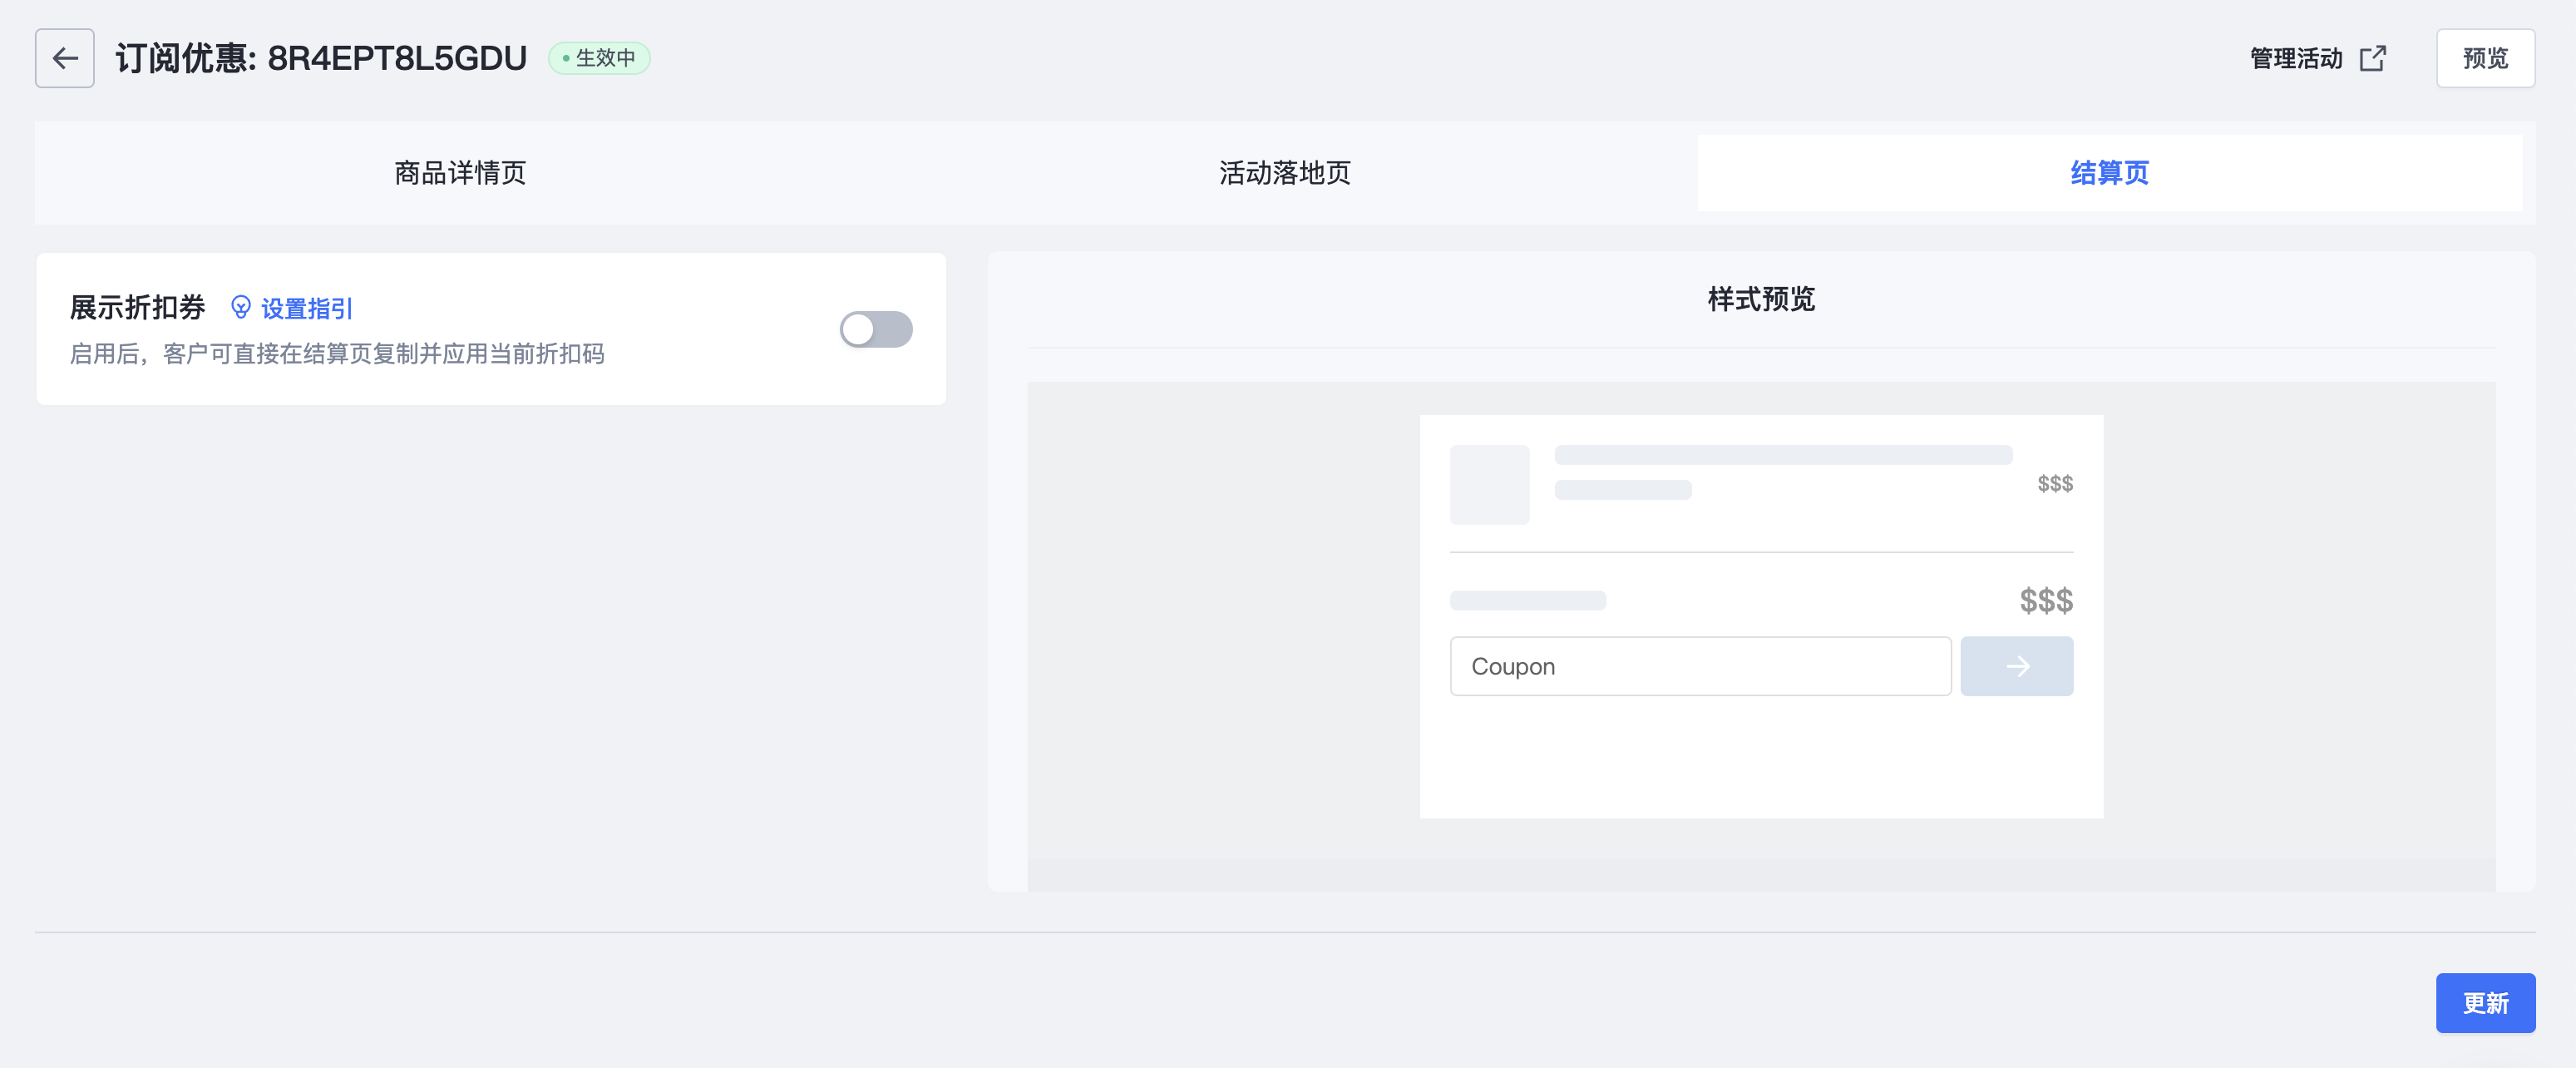2576x1068 pixels.
Task: Click the lightbulb icon beside 设置指引
Action: pyautogui.click(x=240, y=308)
